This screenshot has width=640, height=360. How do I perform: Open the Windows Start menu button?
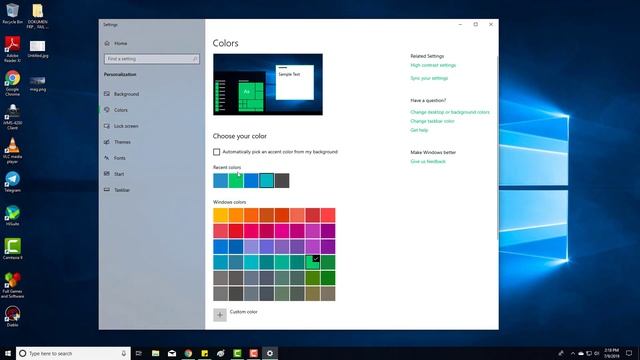point(8,353)
